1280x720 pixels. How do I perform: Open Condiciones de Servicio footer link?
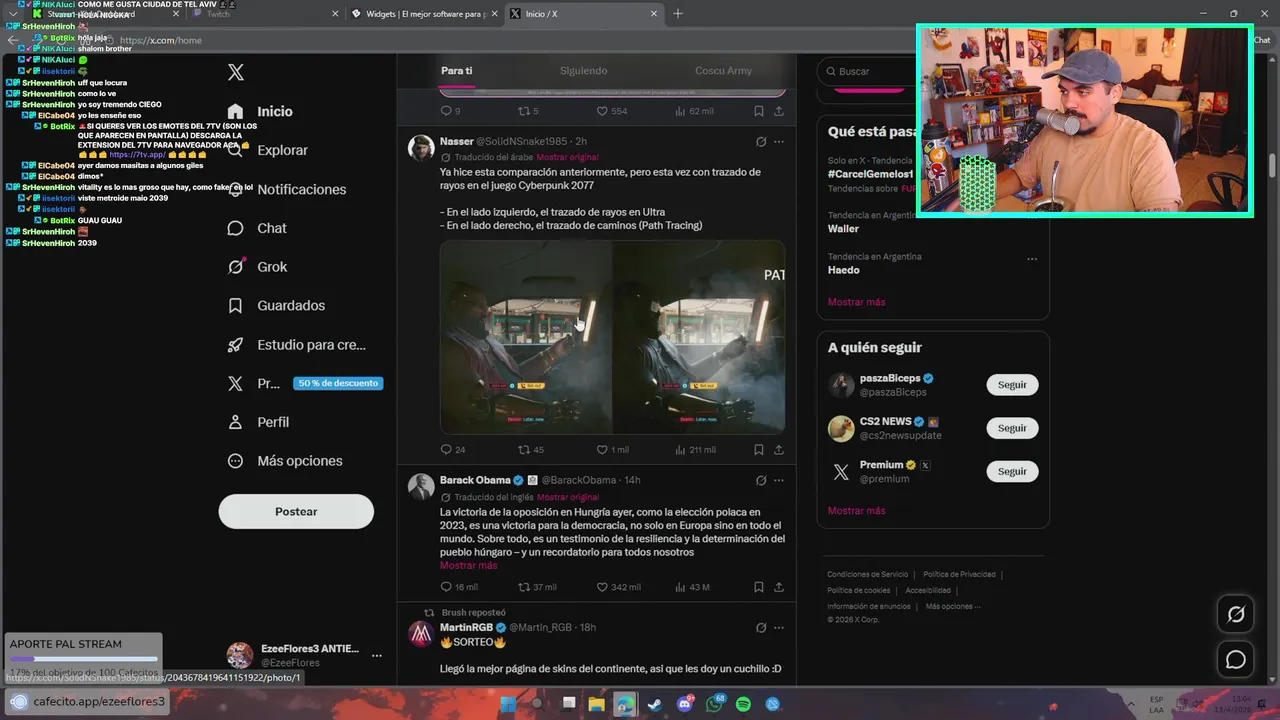coord(867,575)
